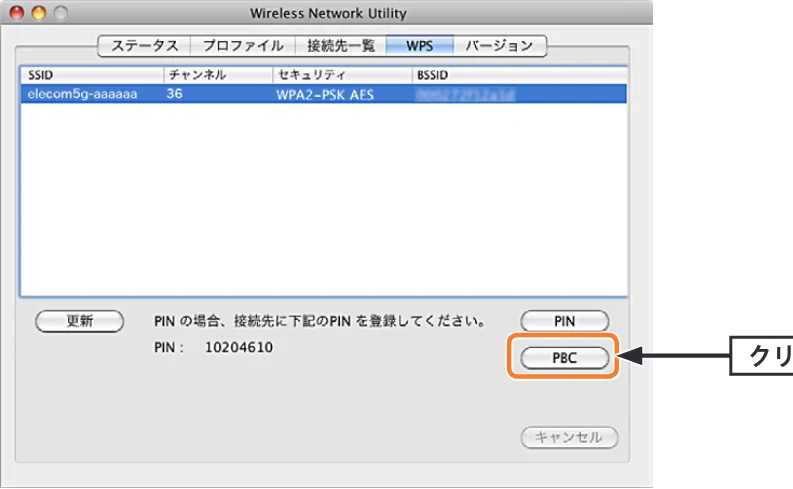Select the elecom5g-aaaaaa network row

tap(324, 94)
